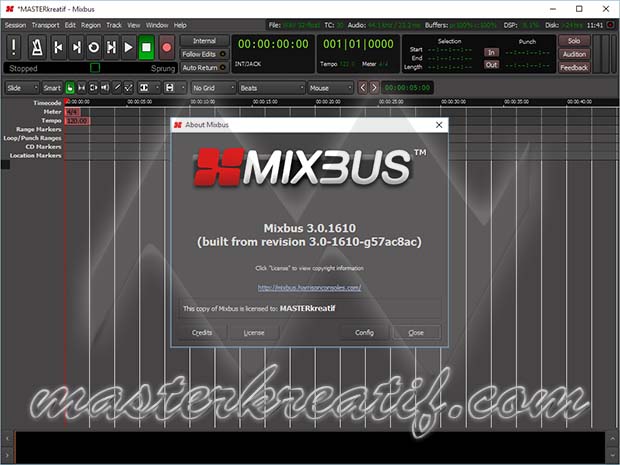Open the Slide edit mode dropdown
This screenshot has width=620, height=465.
tap(22, 88)
